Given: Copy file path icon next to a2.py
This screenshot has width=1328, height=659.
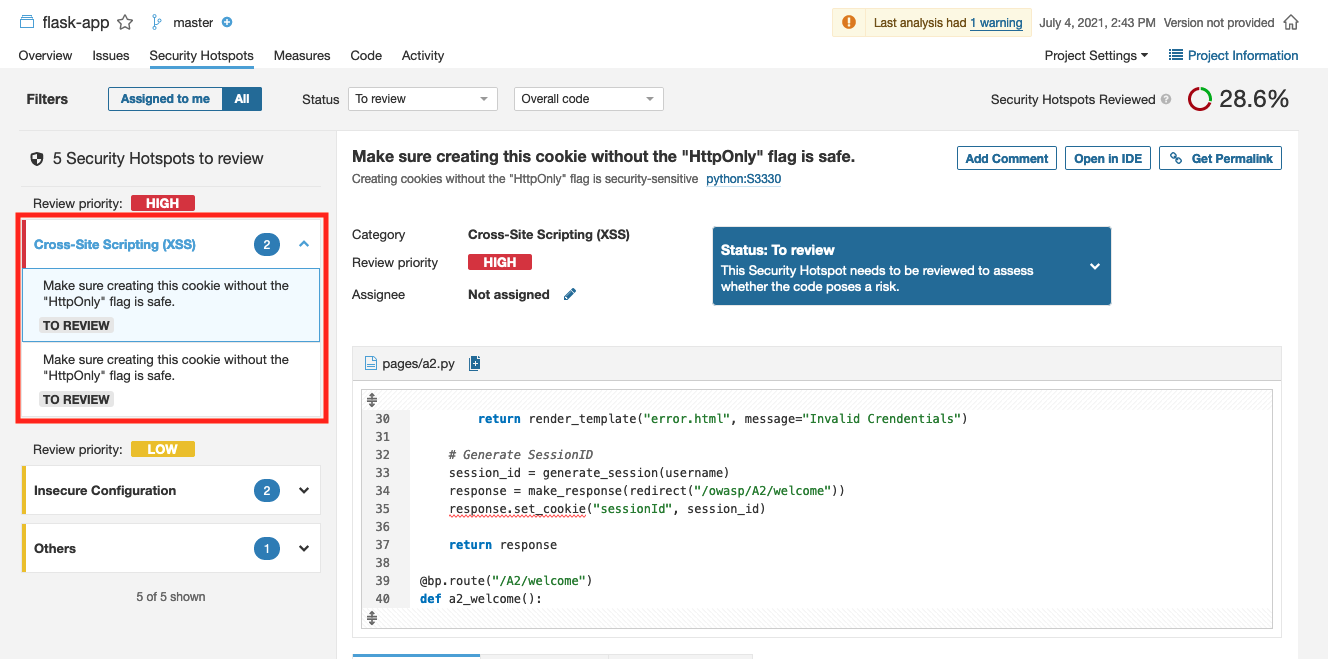Looking at the screenshot, I should click(x=475, y=363).
